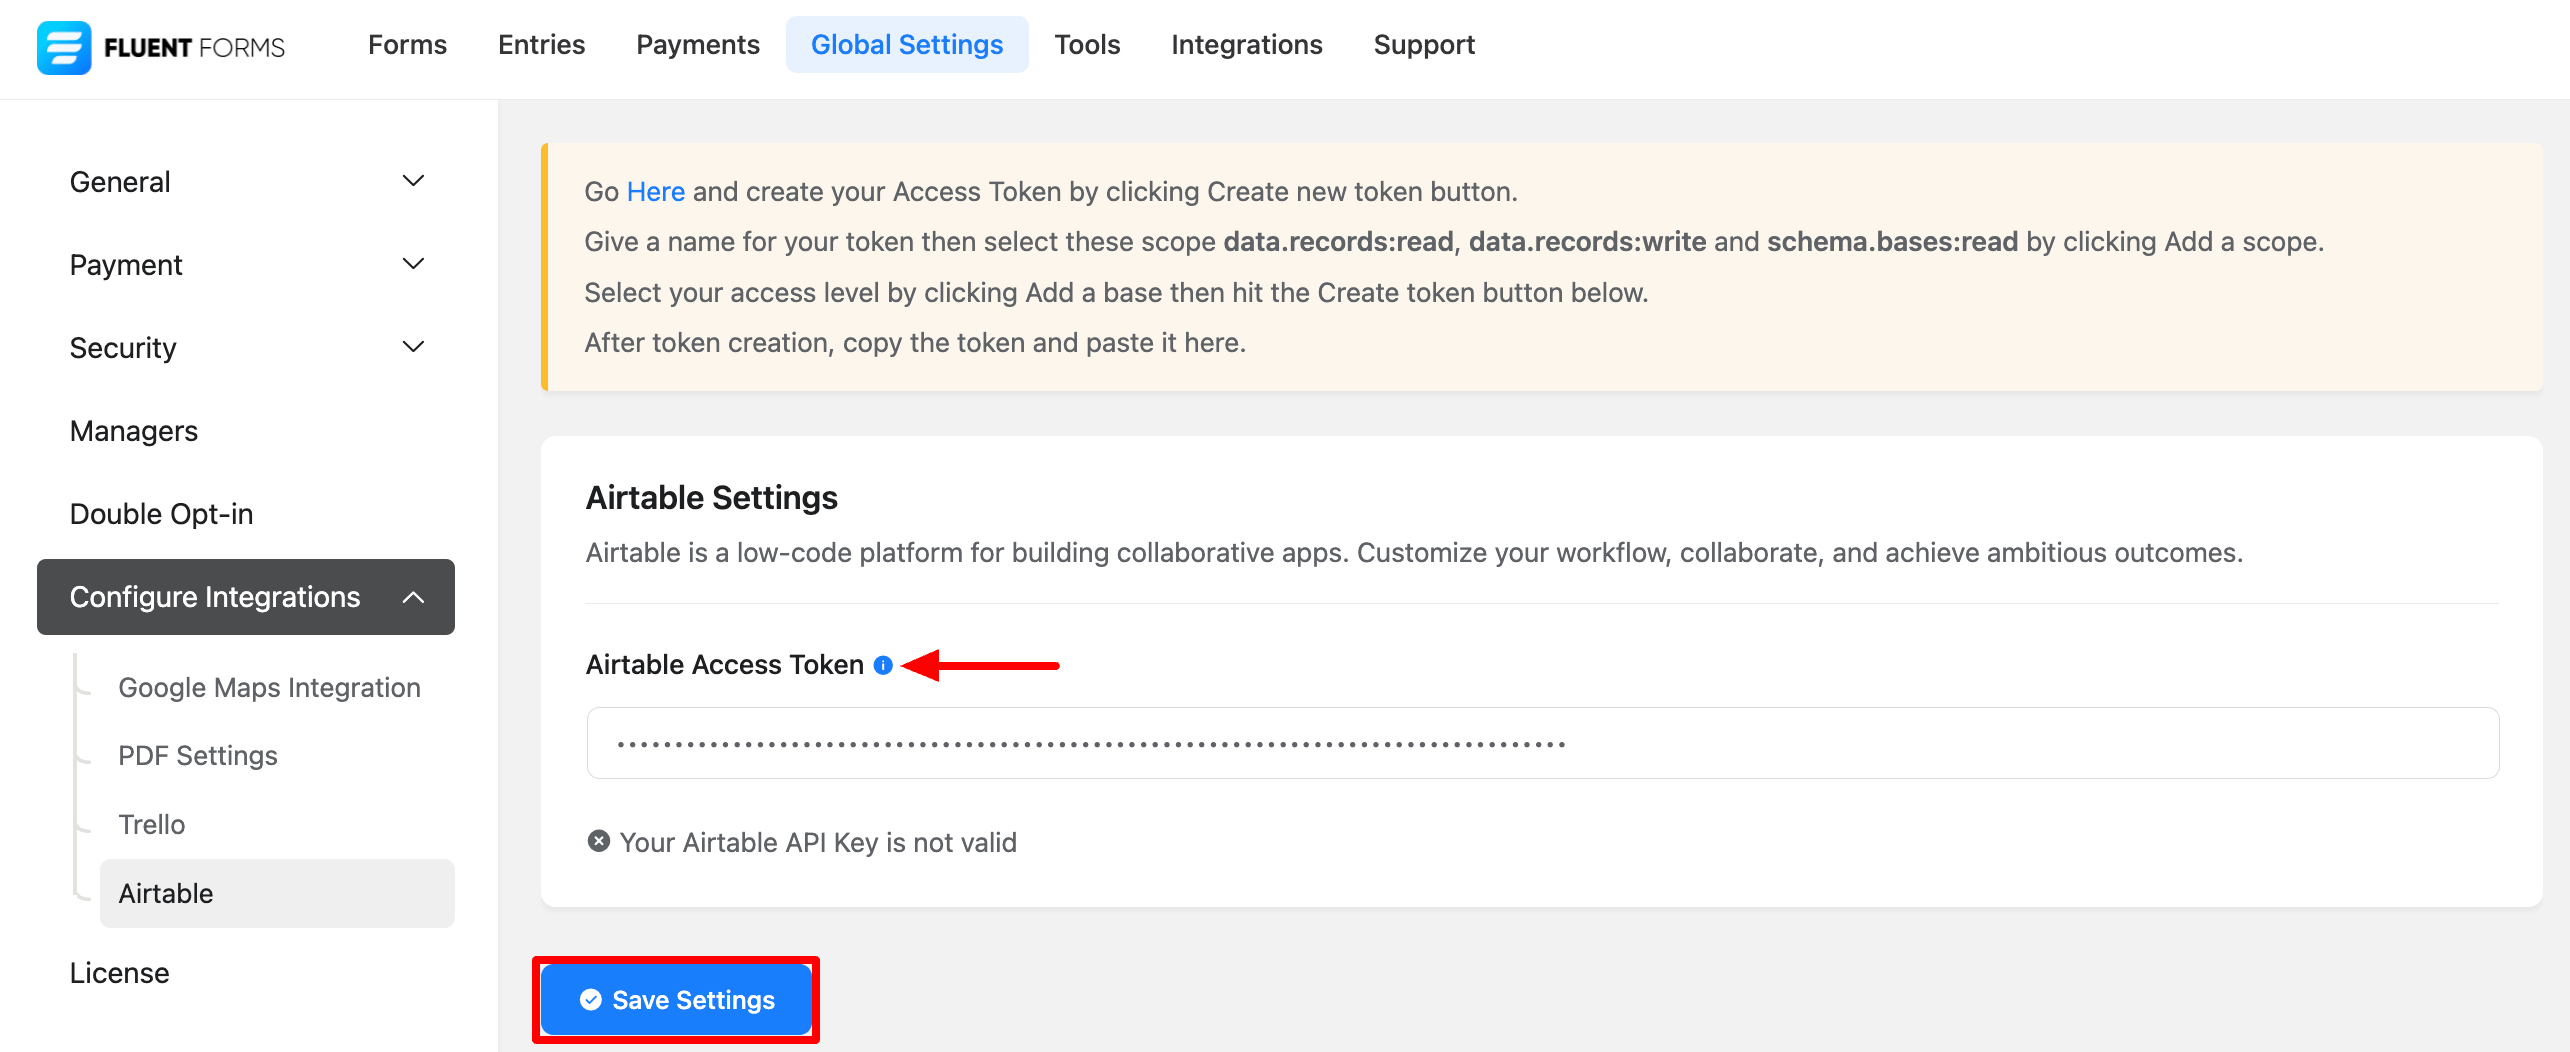Viewport: 2570px width, 1052px height.
Task: Open PDF Settings in sidebar
Action: [198, 756]
